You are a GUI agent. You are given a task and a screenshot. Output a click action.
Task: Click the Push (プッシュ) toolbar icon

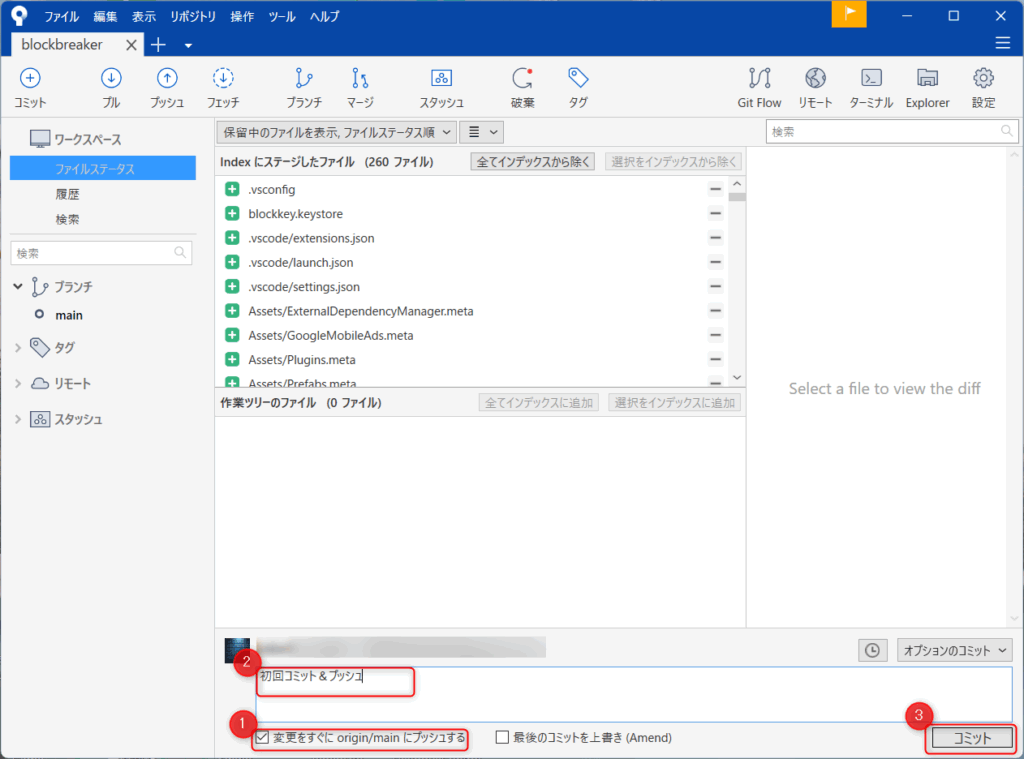tap(167, 80)
